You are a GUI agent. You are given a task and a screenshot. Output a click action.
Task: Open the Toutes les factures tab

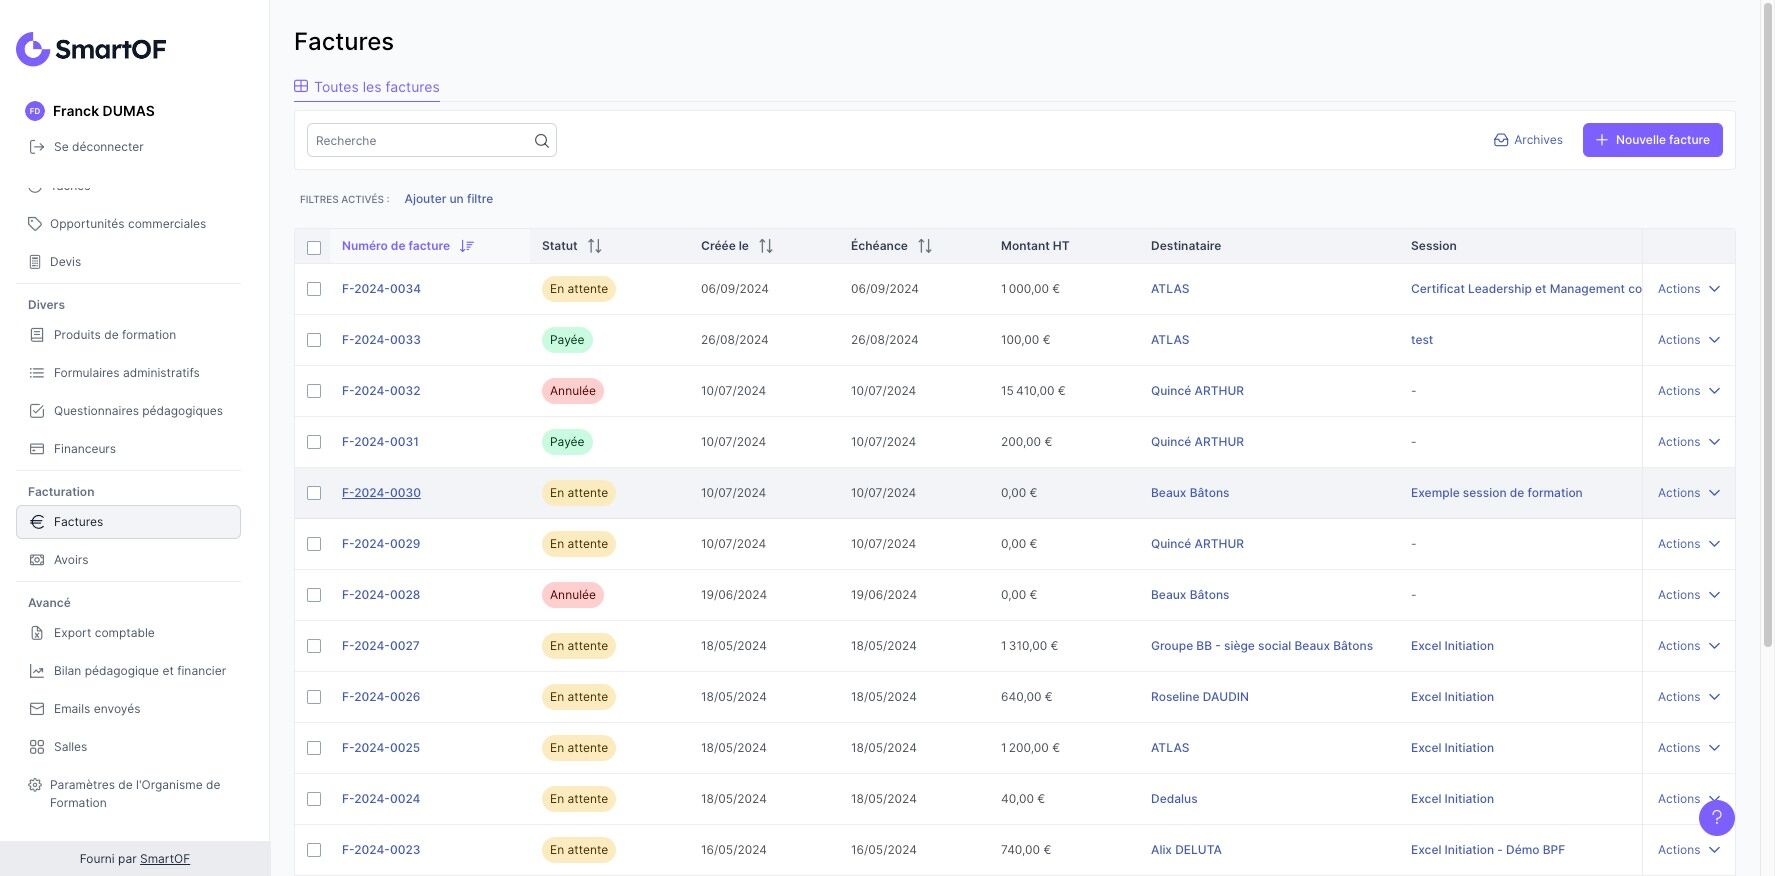coord(367,87)
